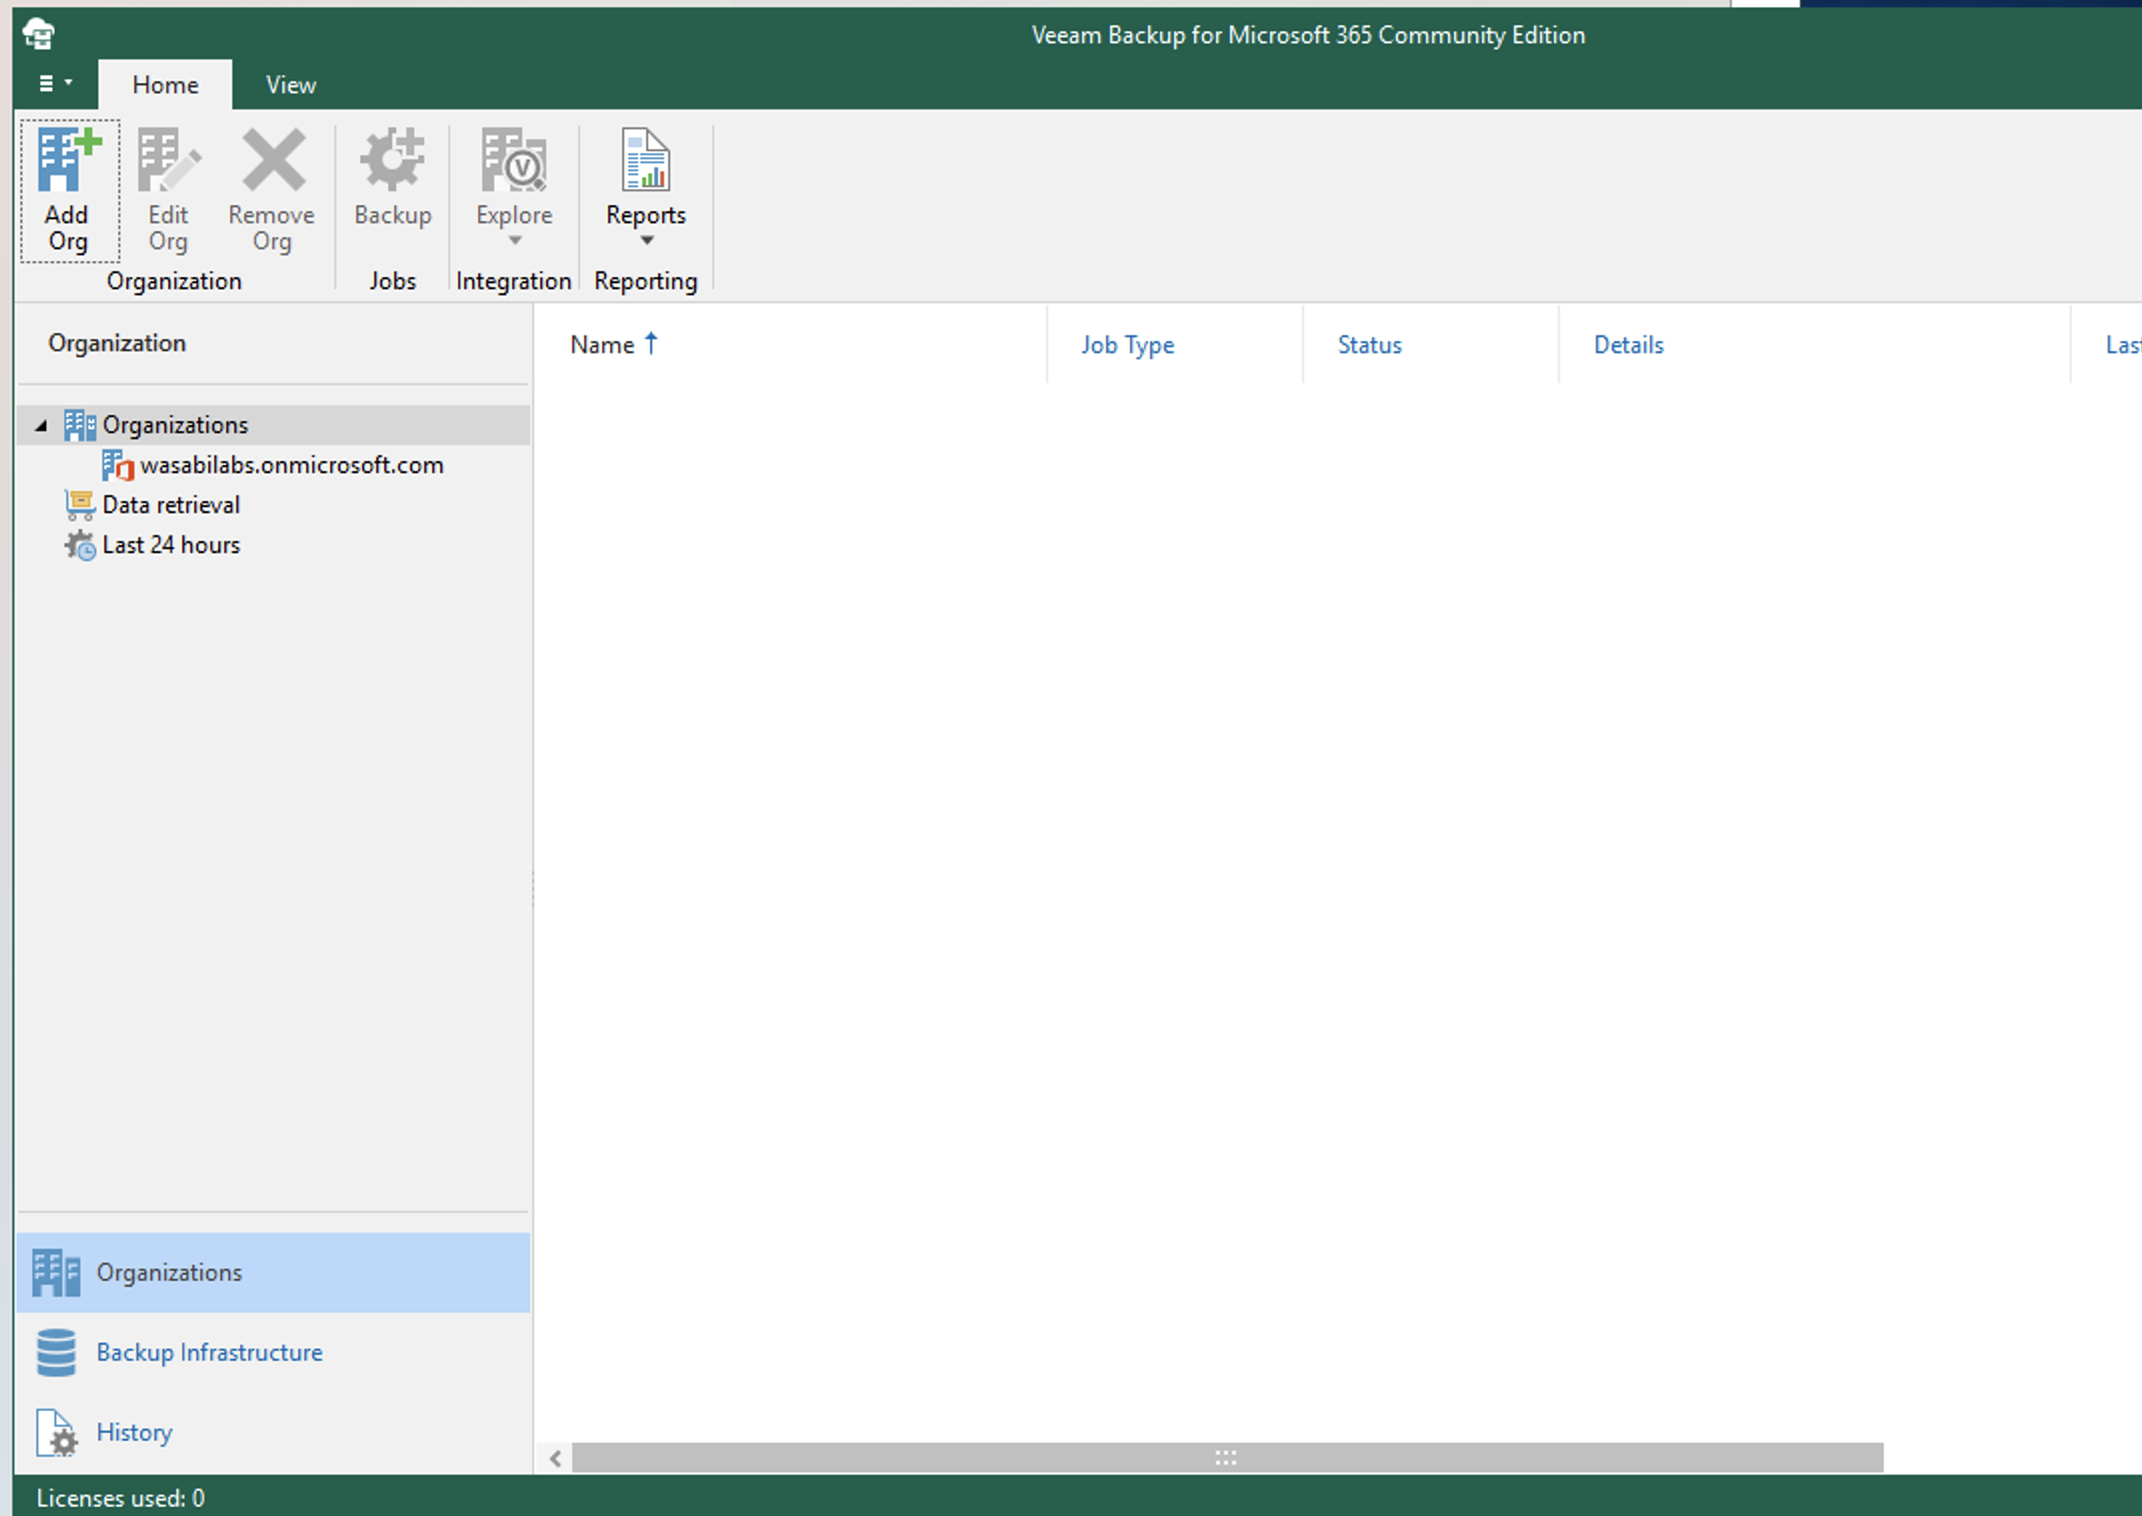
Task: Click the Organizations buildings icon in tree
Action: coord(80,425)
